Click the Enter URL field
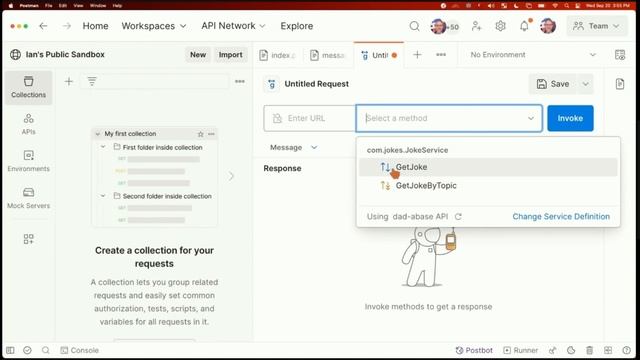The image size is (640, 360). pos(310,118)
